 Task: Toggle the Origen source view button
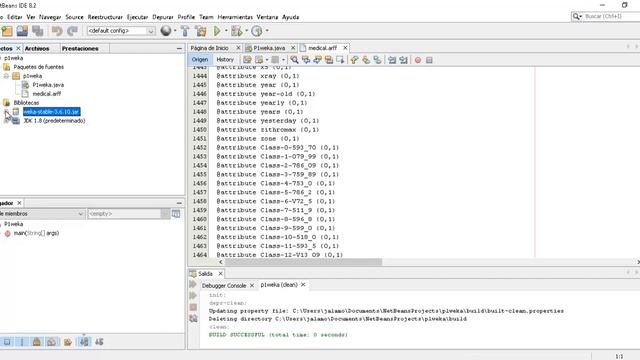(200, 60)
